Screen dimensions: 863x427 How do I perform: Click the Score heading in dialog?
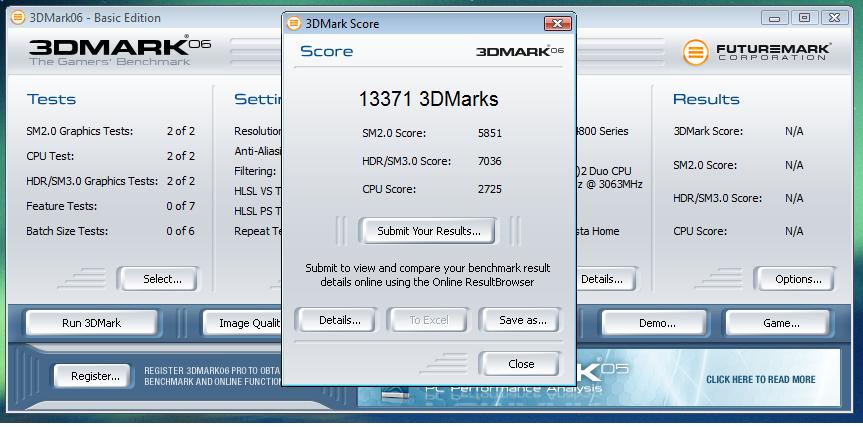click(x=326, y=51)
